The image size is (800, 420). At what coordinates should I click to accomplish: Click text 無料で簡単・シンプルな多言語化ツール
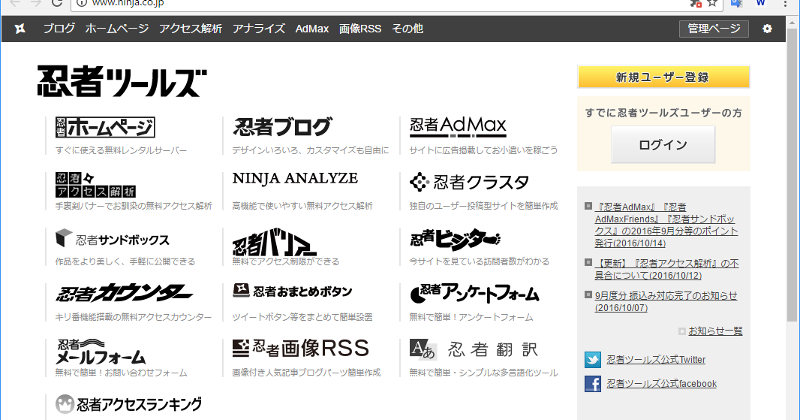point(483,373)
